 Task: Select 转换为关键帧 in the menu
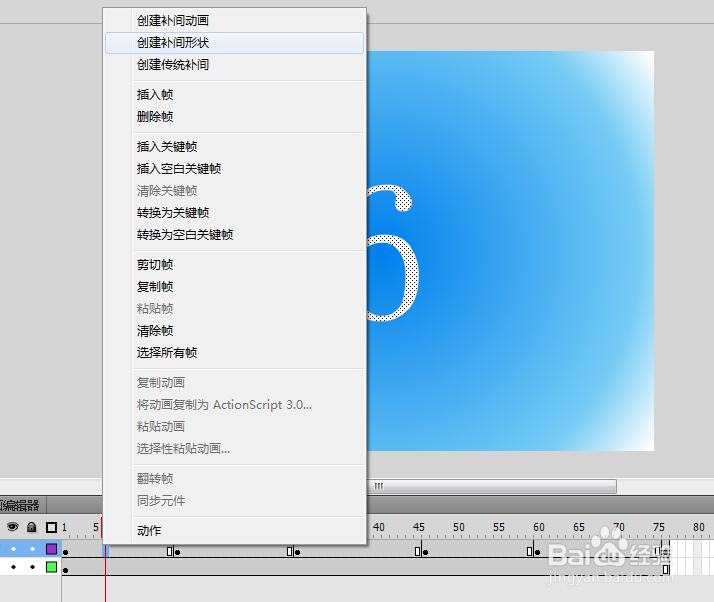pyautogui.click(x=235, y=213)
